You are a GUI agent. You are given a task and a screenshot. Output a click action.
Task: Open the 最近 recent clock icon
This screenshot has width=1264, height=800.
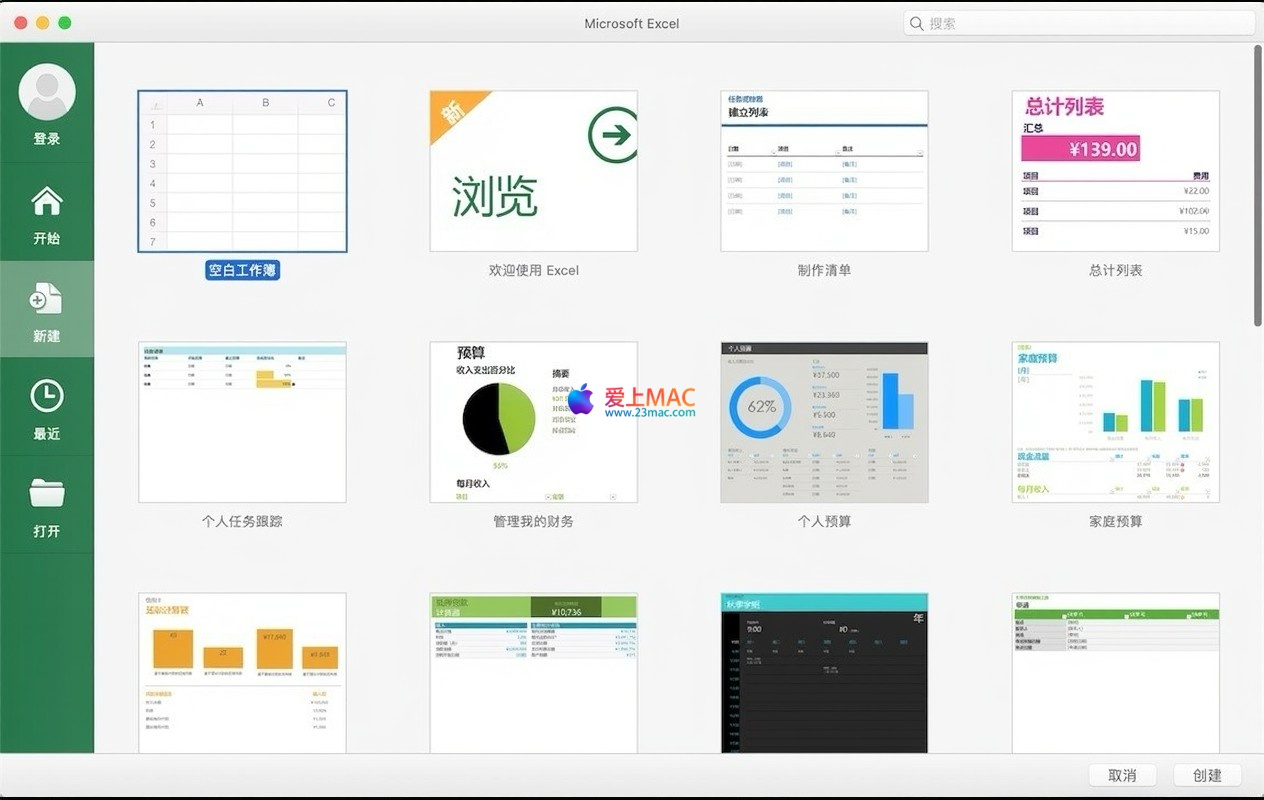pyautogui.click(x=47, y=397)
